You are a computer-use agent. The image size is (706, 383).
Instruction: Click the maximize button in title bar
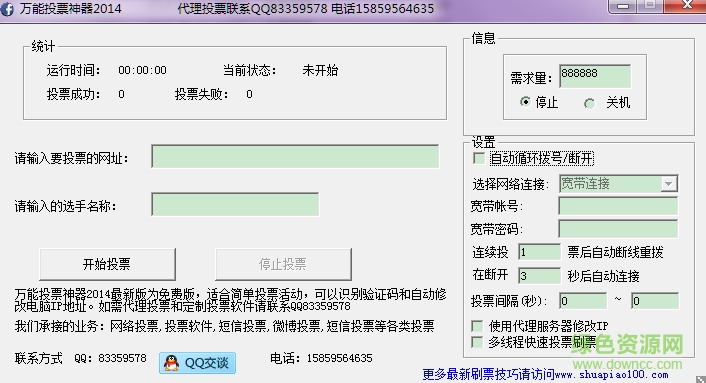[650, 6]
